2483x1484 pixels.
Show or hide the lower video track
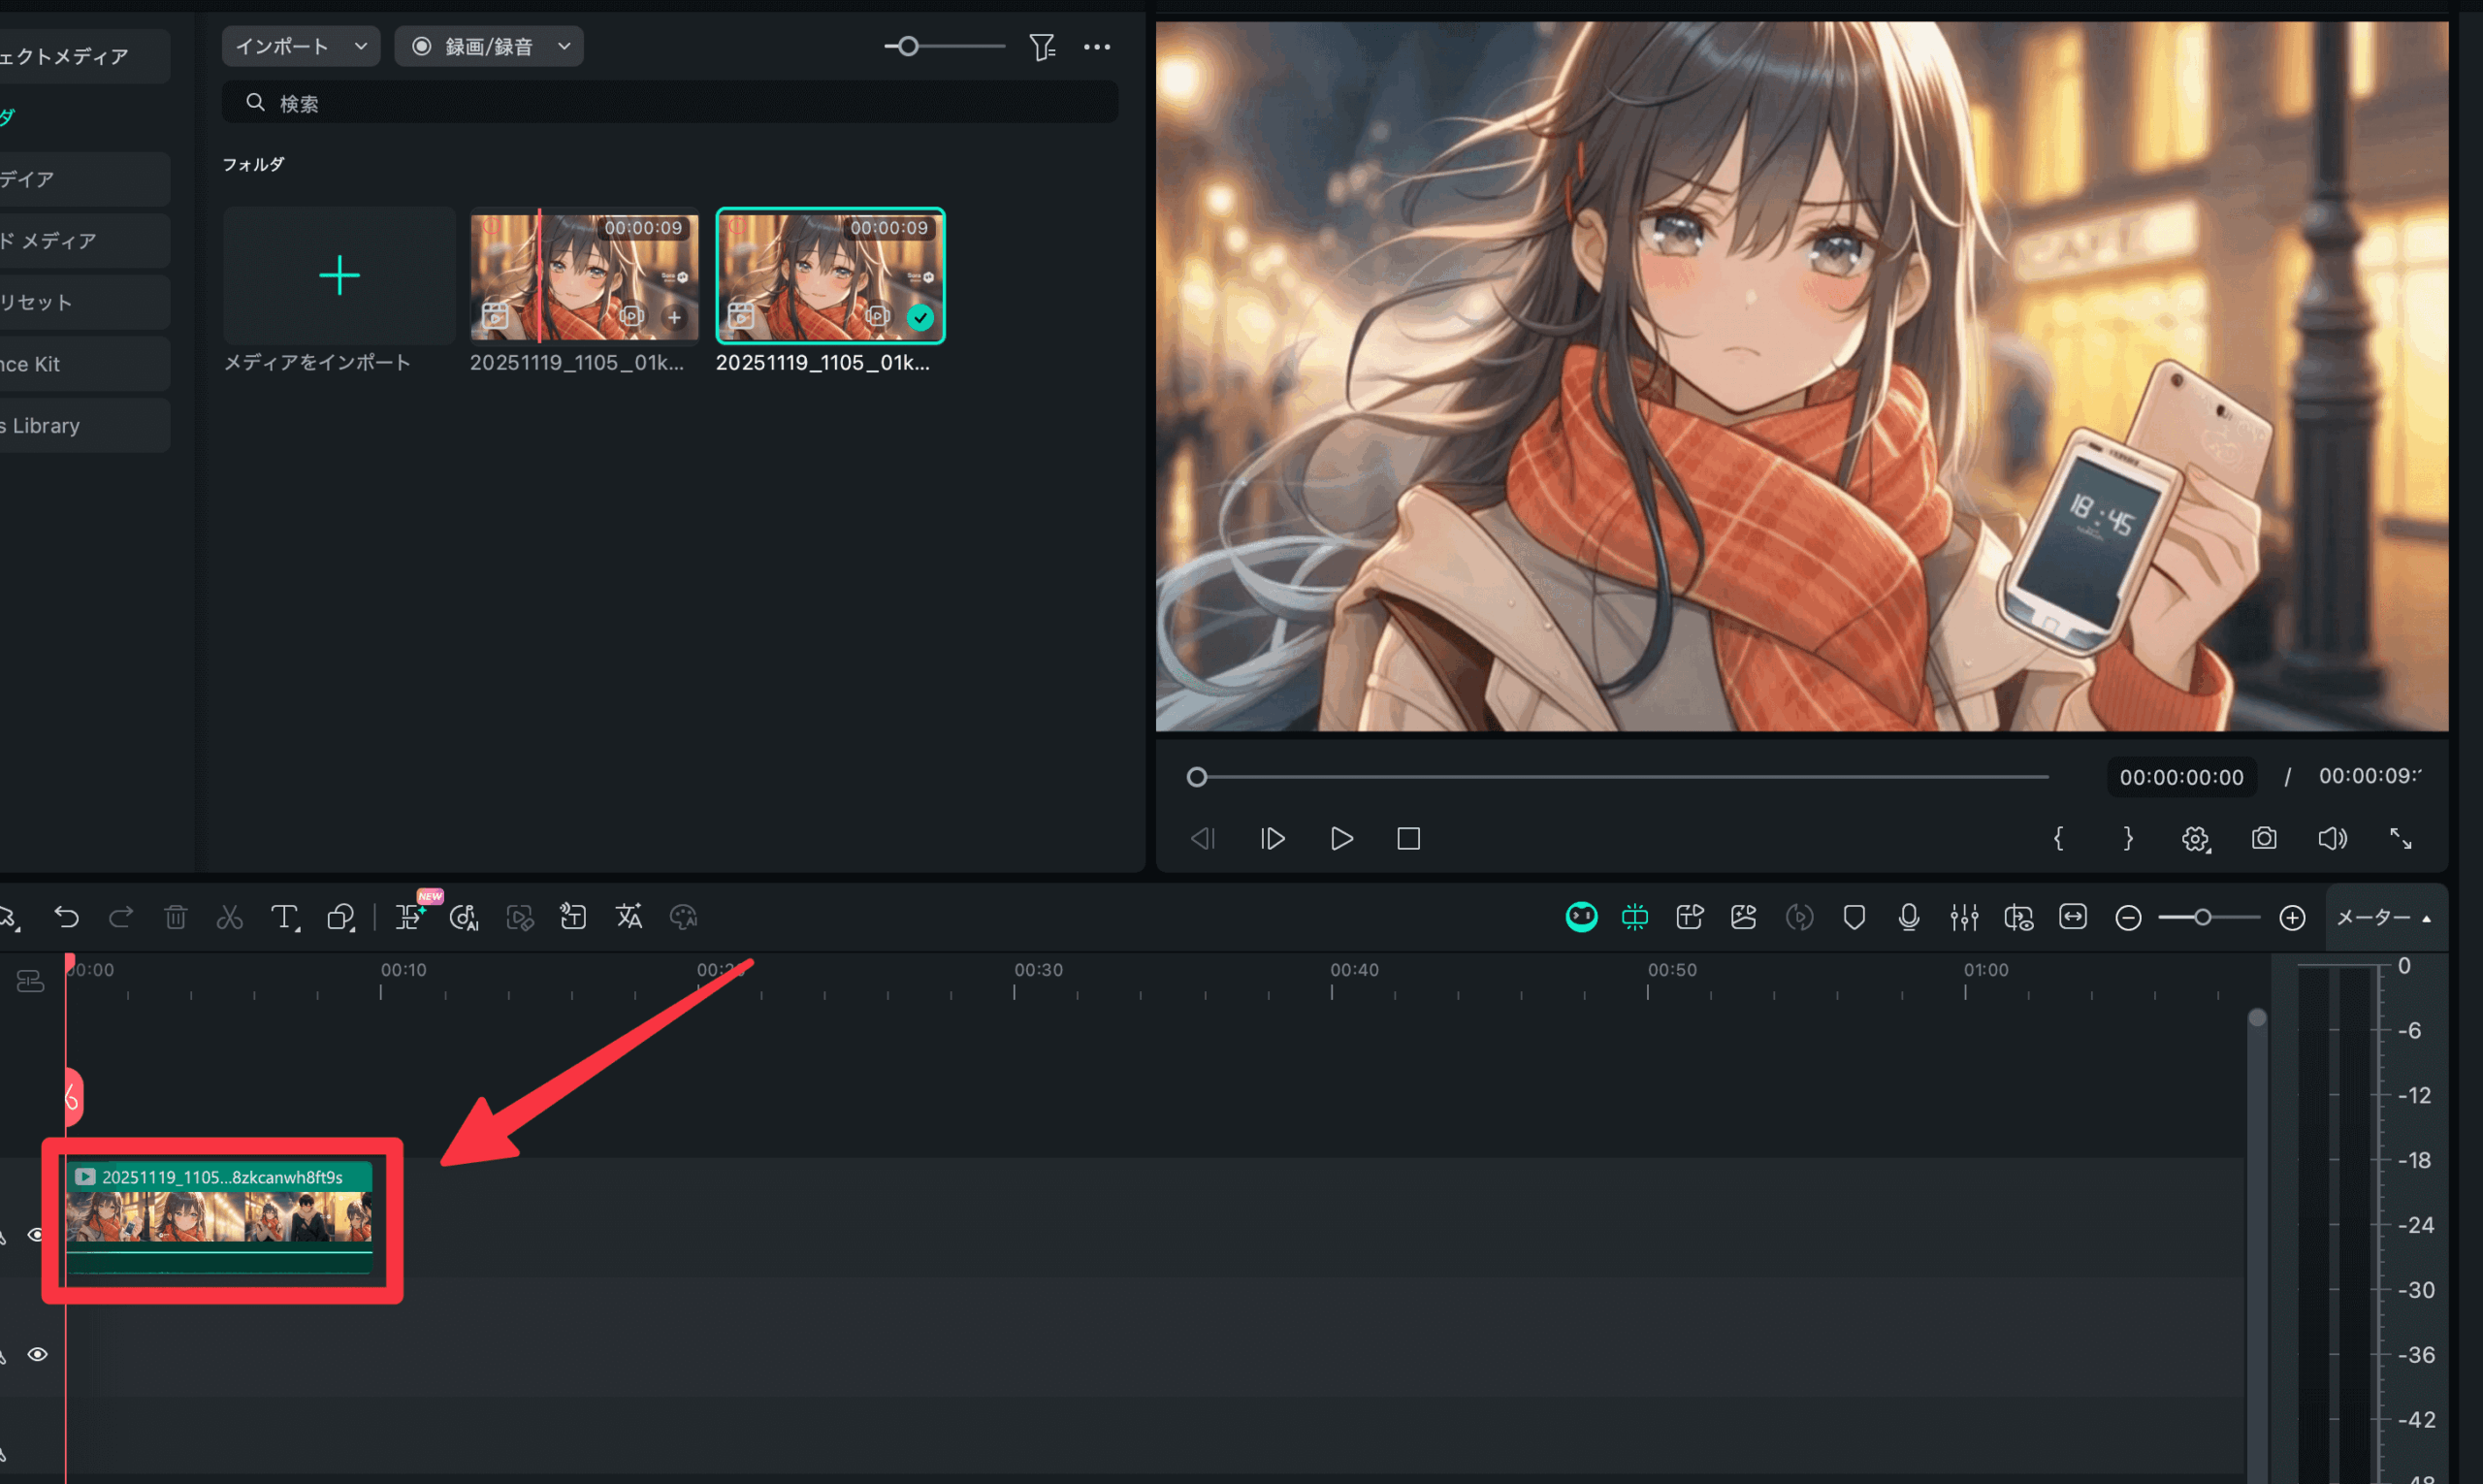pyautogui.click(x=38, y=1354)
